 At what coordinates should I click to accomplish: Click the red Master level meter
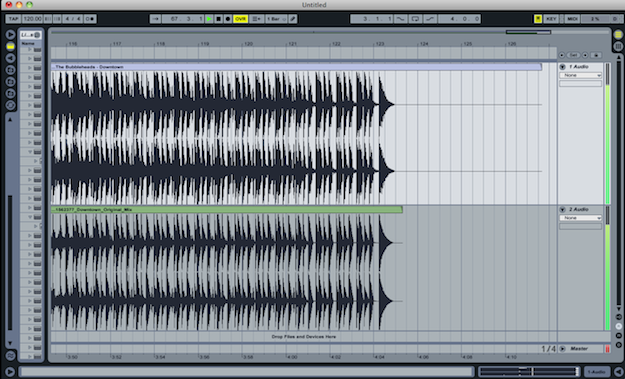607,349
